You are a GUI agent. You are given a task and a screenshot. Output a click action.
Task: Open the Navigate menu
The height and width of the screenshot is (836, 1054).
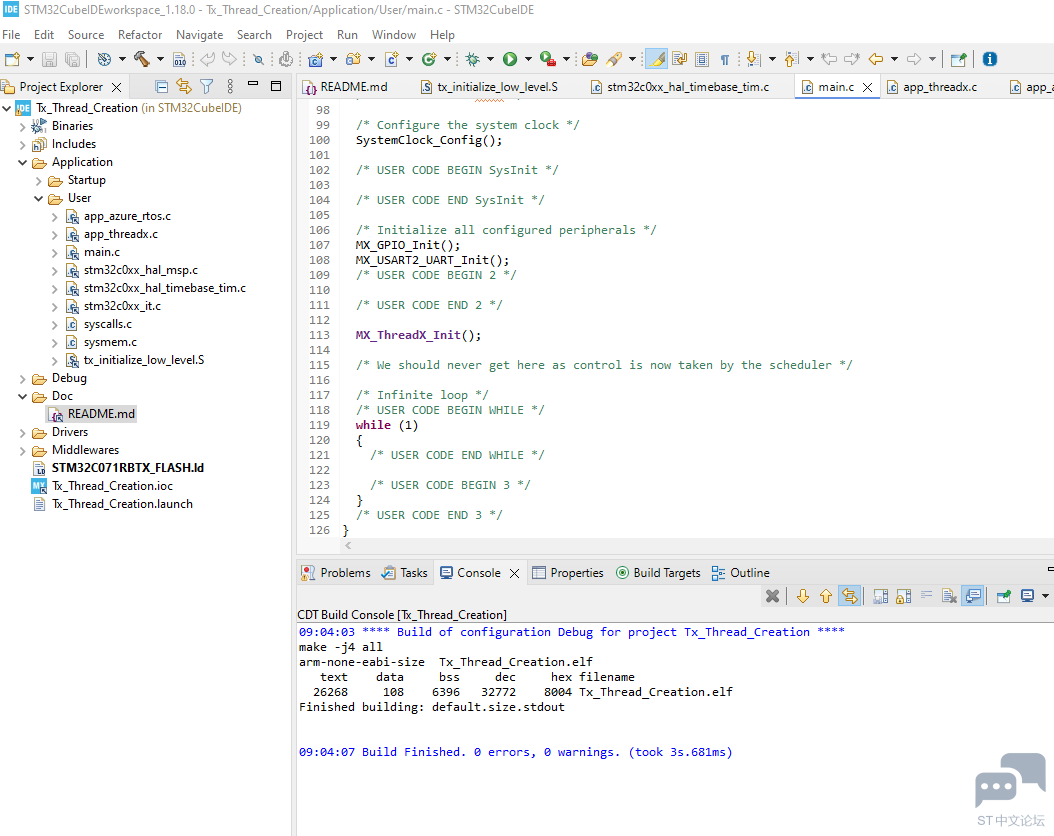click(x=200, y=35)
